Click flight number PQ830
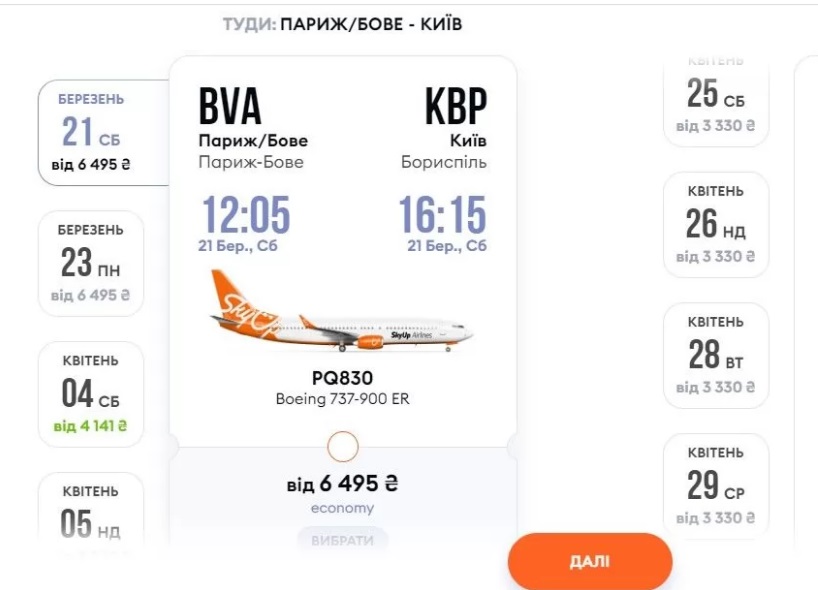This screenshot has width=818, height=590. [342, 378]
